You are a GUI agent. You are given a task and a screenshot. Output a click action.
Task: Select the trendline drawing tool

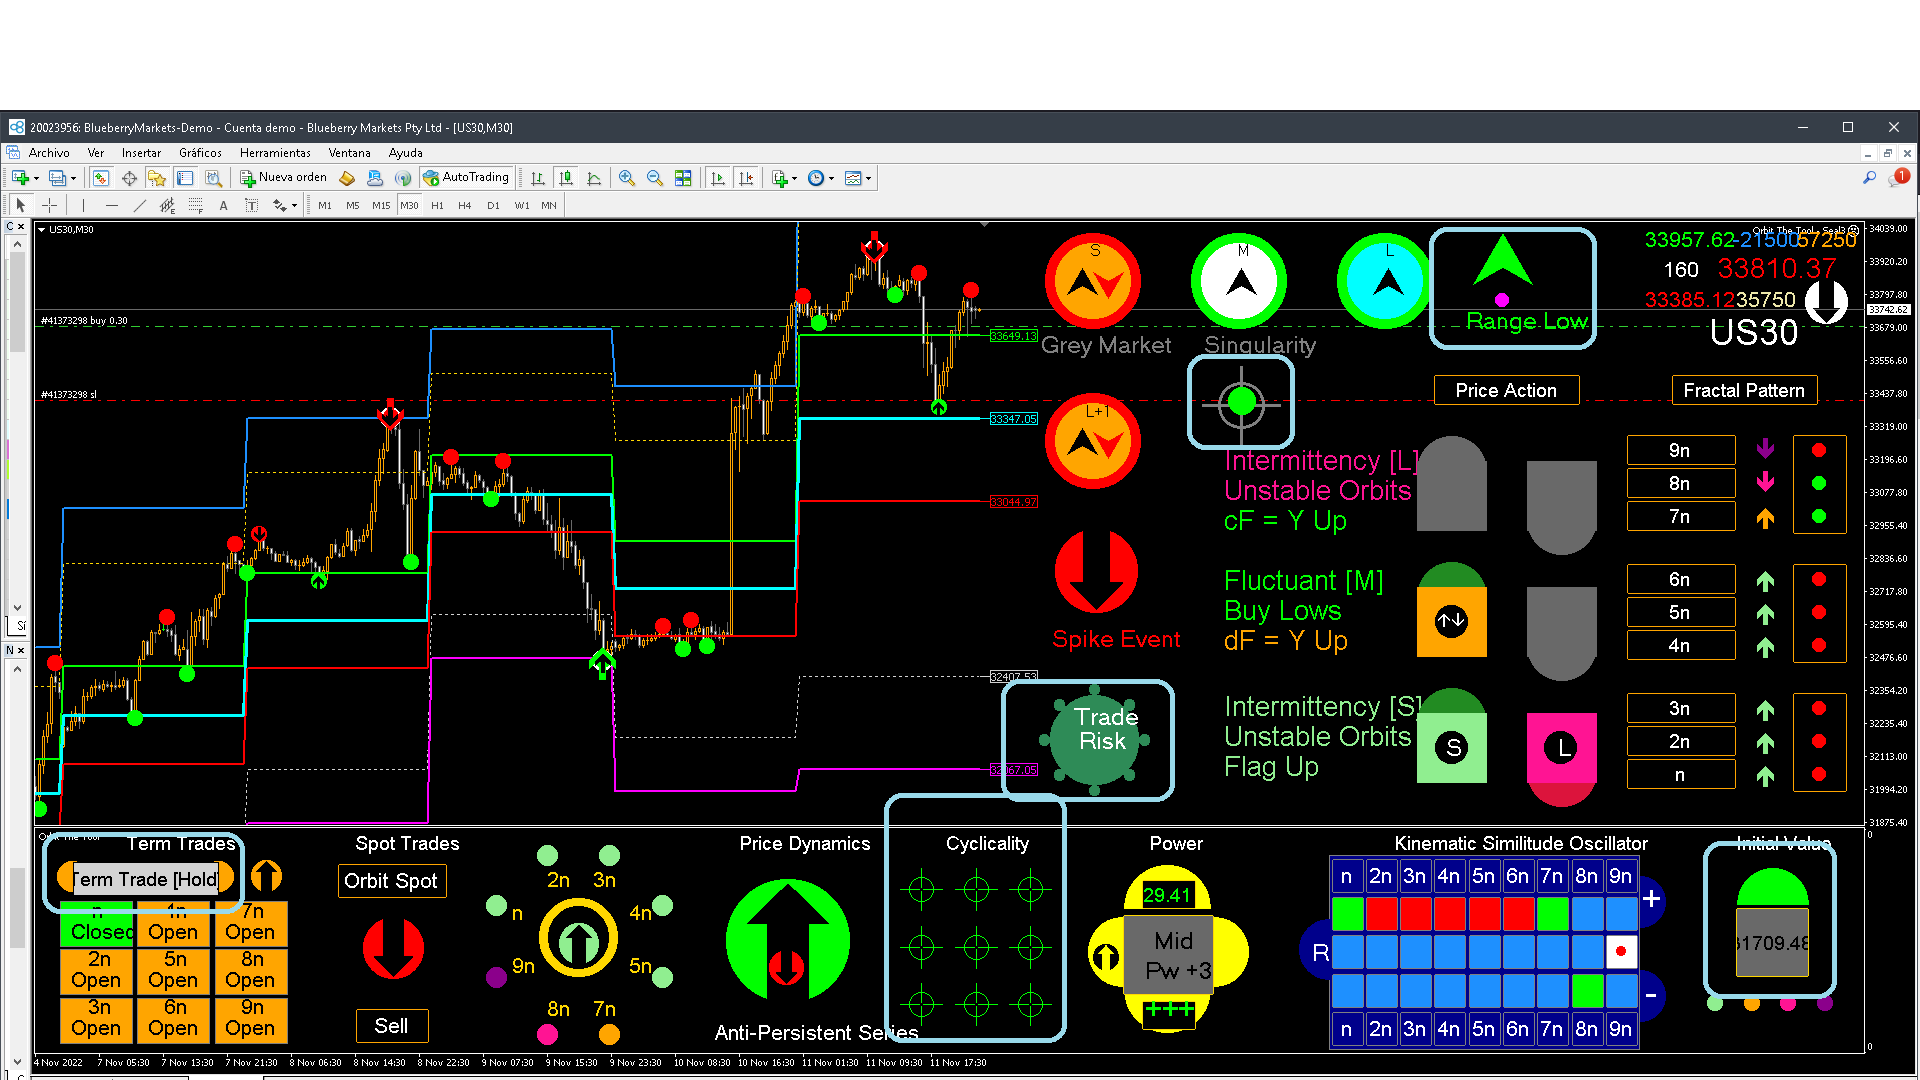[x=139, y=205]
